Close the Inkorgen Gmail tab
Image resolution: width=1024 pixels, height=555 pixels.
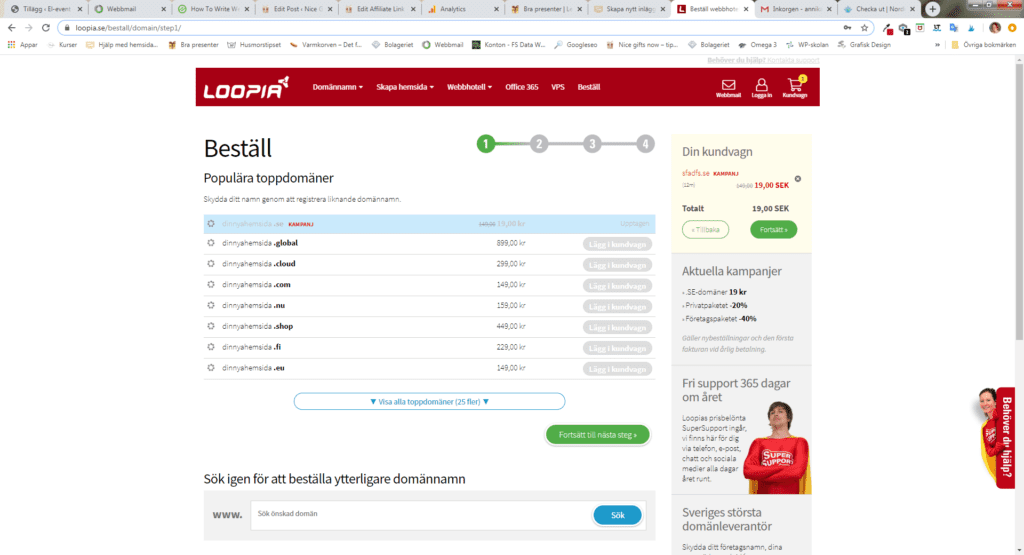(x=829, y=9)
